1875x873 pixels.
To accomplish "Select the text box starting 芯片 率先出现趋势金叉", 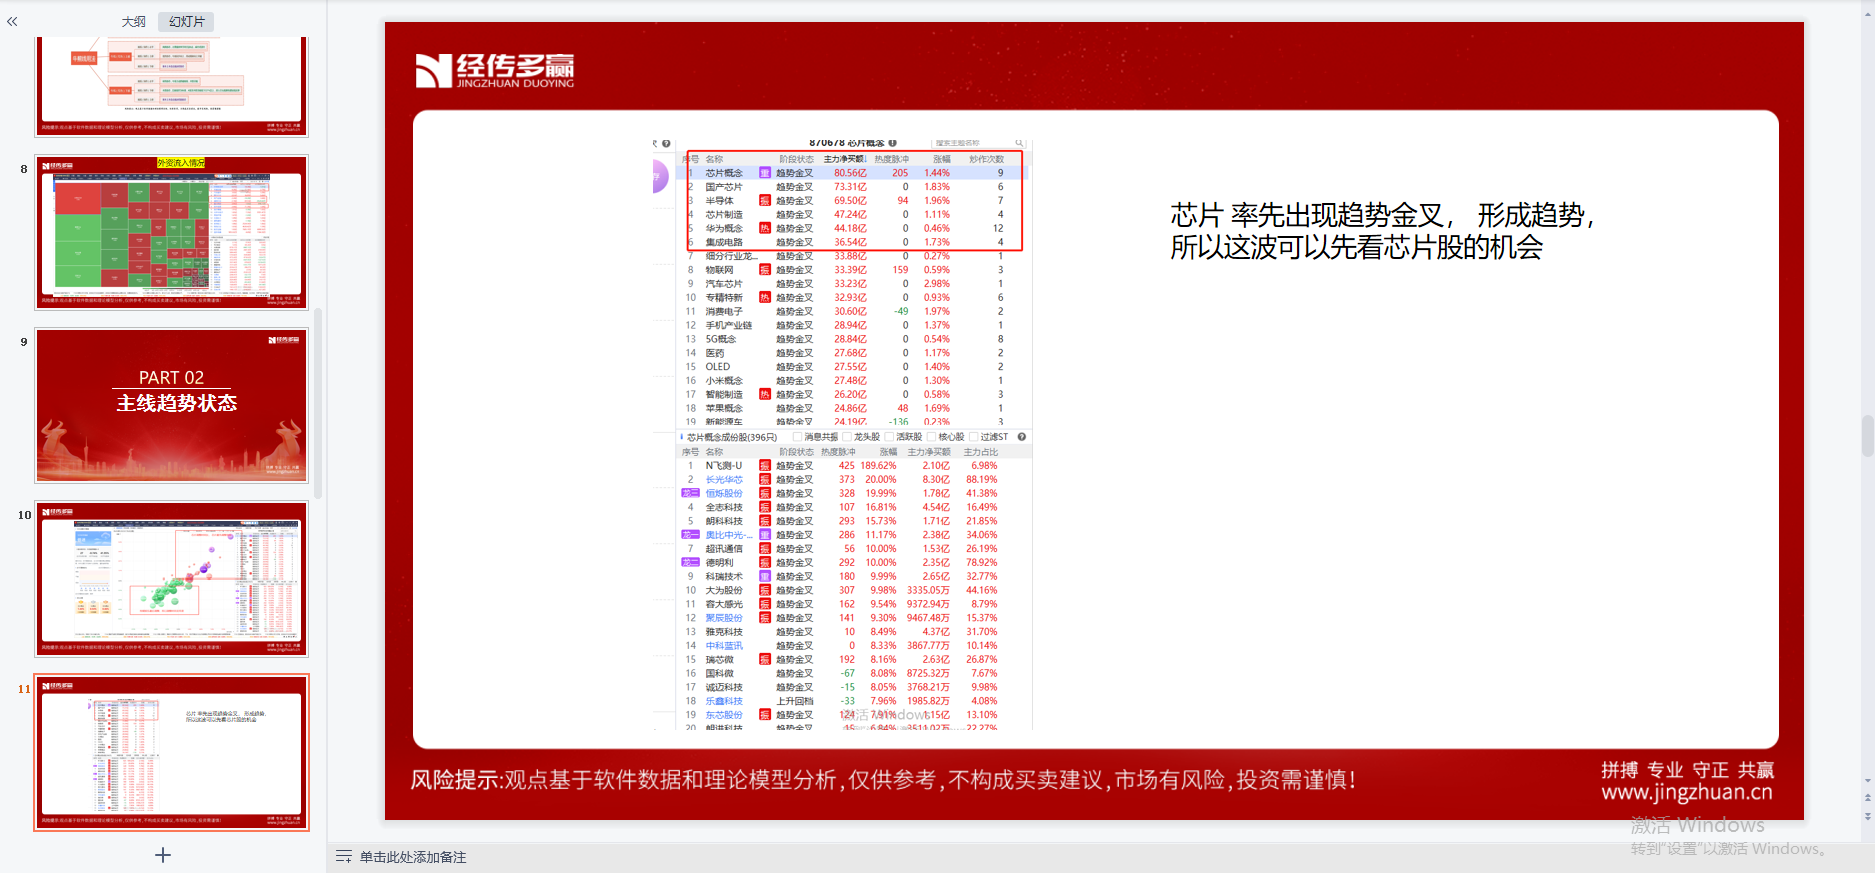I will coord(1382,231).
